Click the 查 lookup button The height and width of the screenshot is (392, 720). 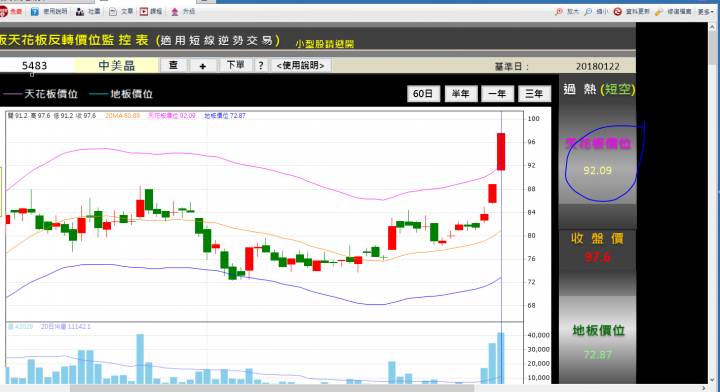coord(173,65)
